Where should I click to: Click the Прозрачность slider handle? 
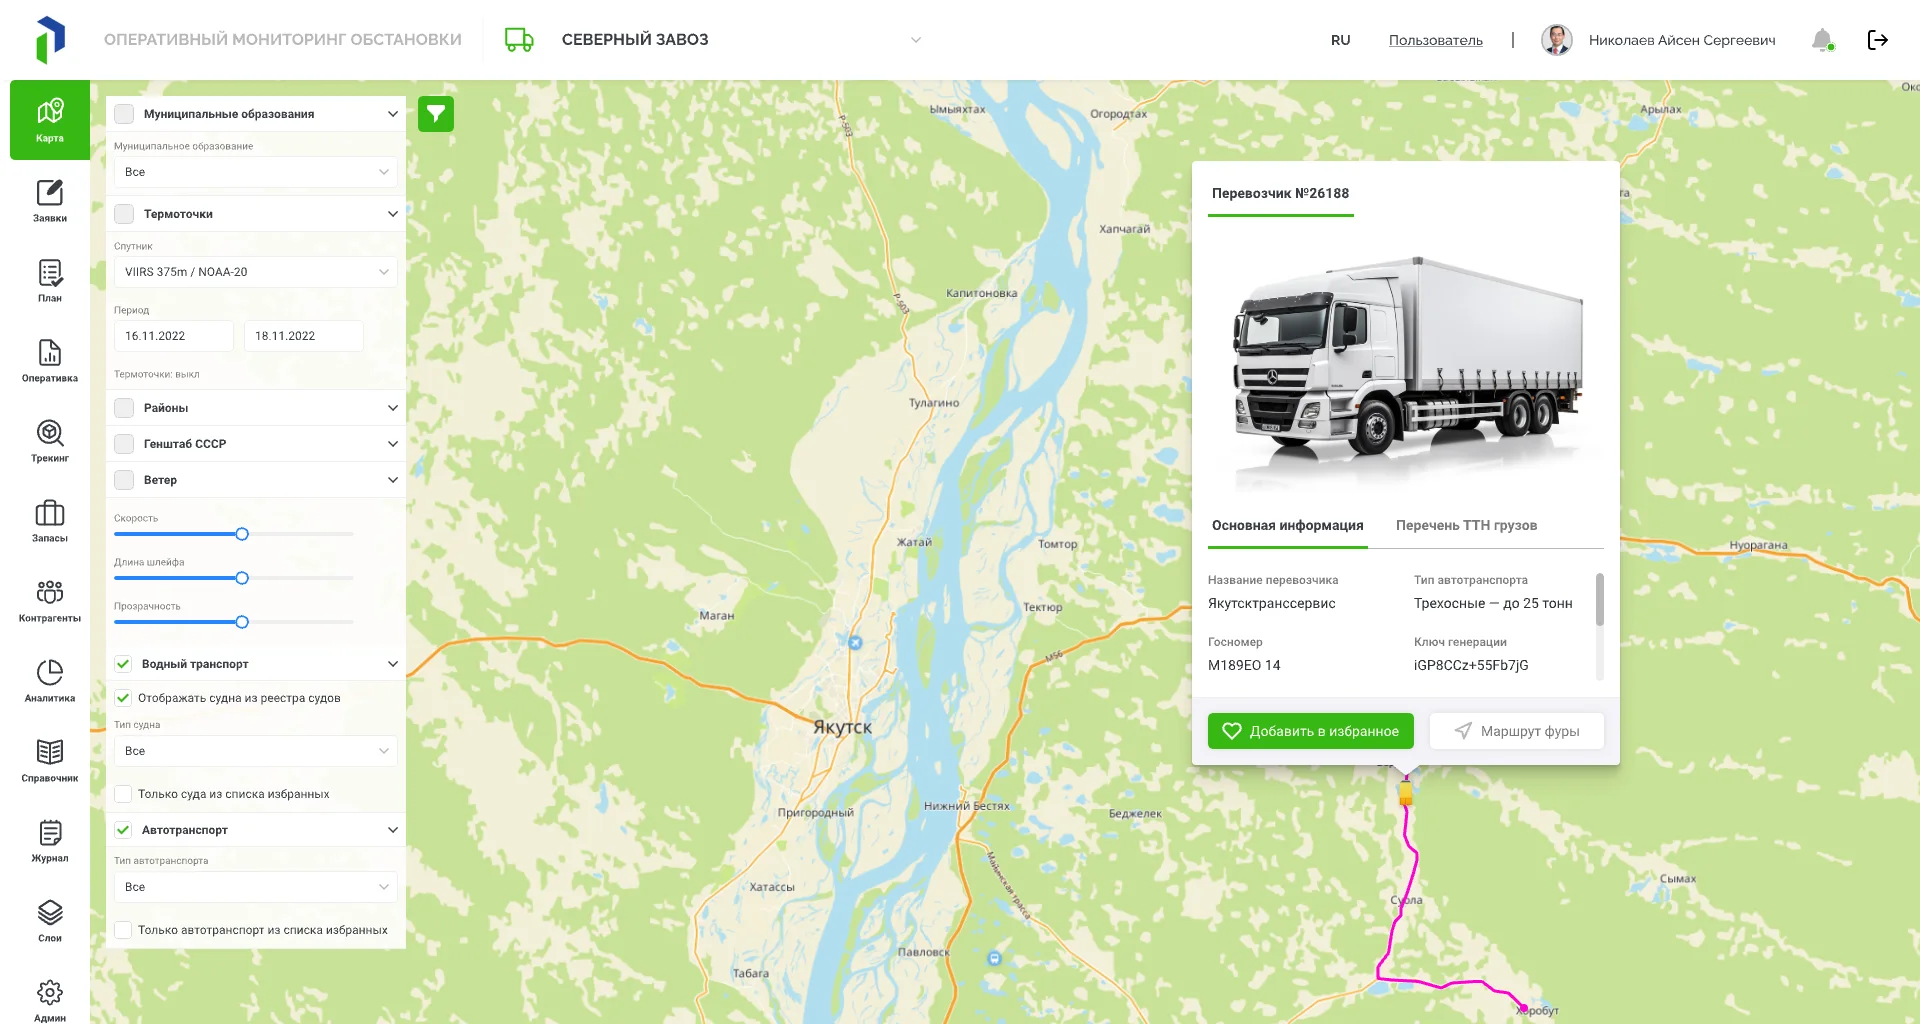[x=242, y=622]
